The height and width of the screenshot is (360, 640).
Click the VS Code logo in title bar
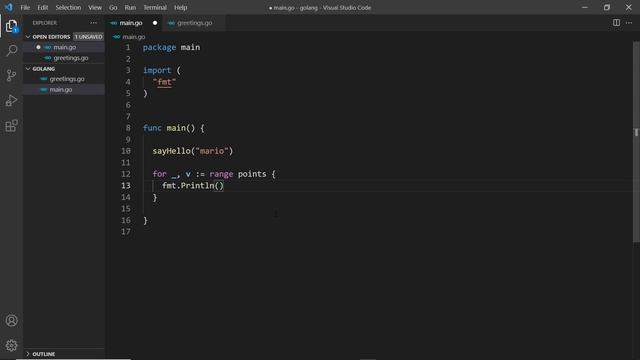[x=9, y=7]
